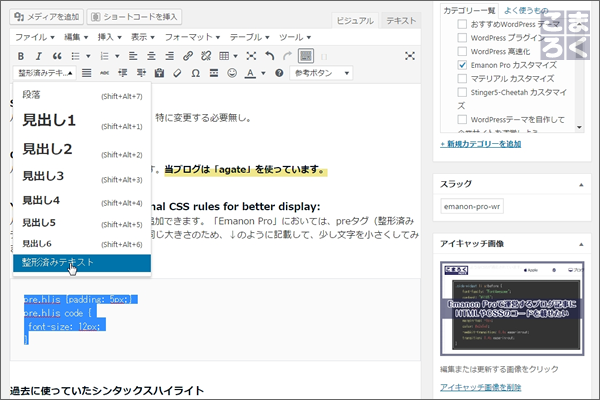Open the フォーマット menu
This screenshot has height=400, width=600.
192,37
